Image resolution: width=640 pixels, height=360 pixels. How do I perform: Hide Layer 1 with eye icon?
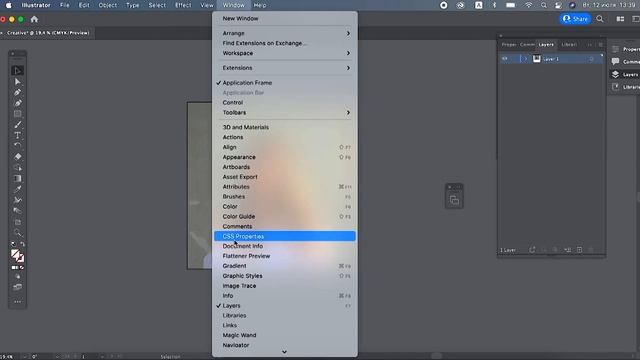click(x=504, y=59)
